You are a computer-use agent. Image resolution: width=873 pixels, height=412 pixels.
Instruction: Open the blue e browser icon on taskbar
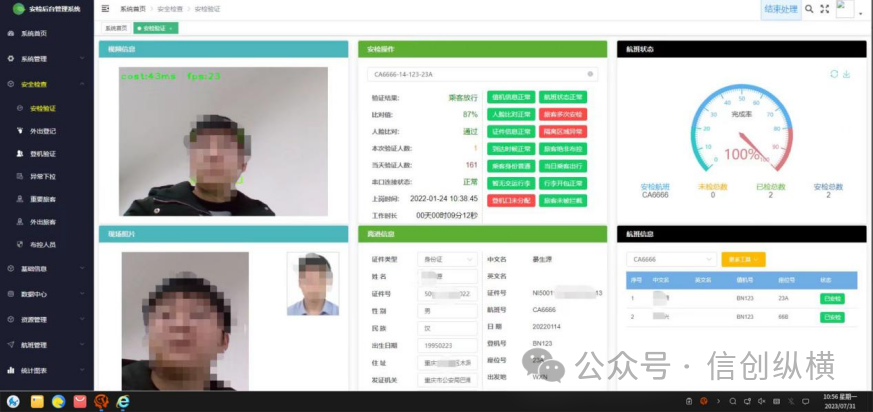pos(122,401)
